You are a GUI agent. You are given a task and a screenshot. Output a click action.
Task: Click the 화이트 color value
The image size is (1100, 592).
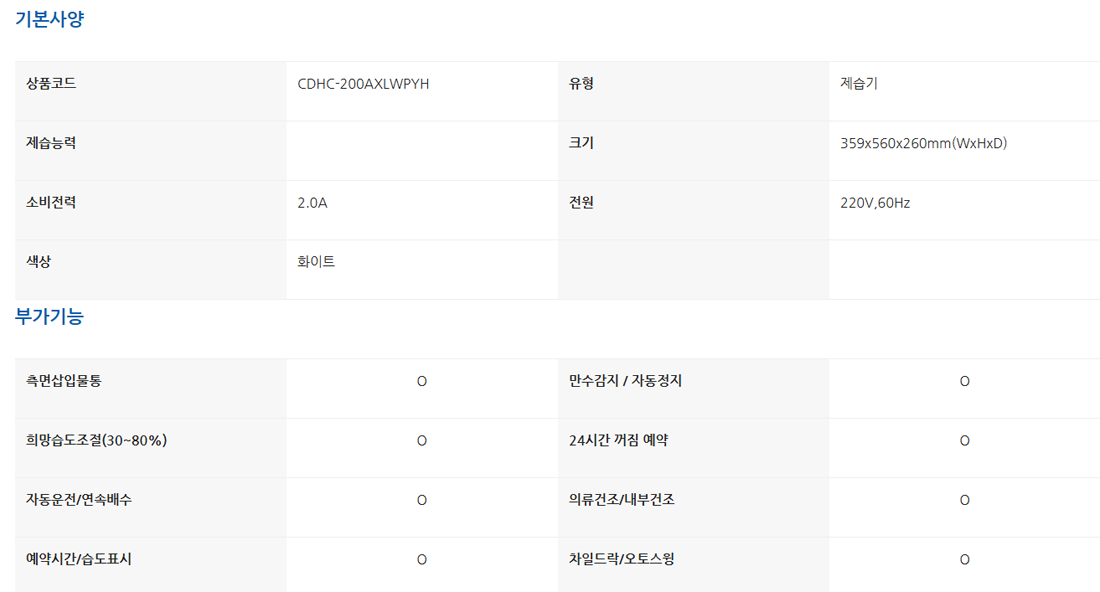pos(316,262)
